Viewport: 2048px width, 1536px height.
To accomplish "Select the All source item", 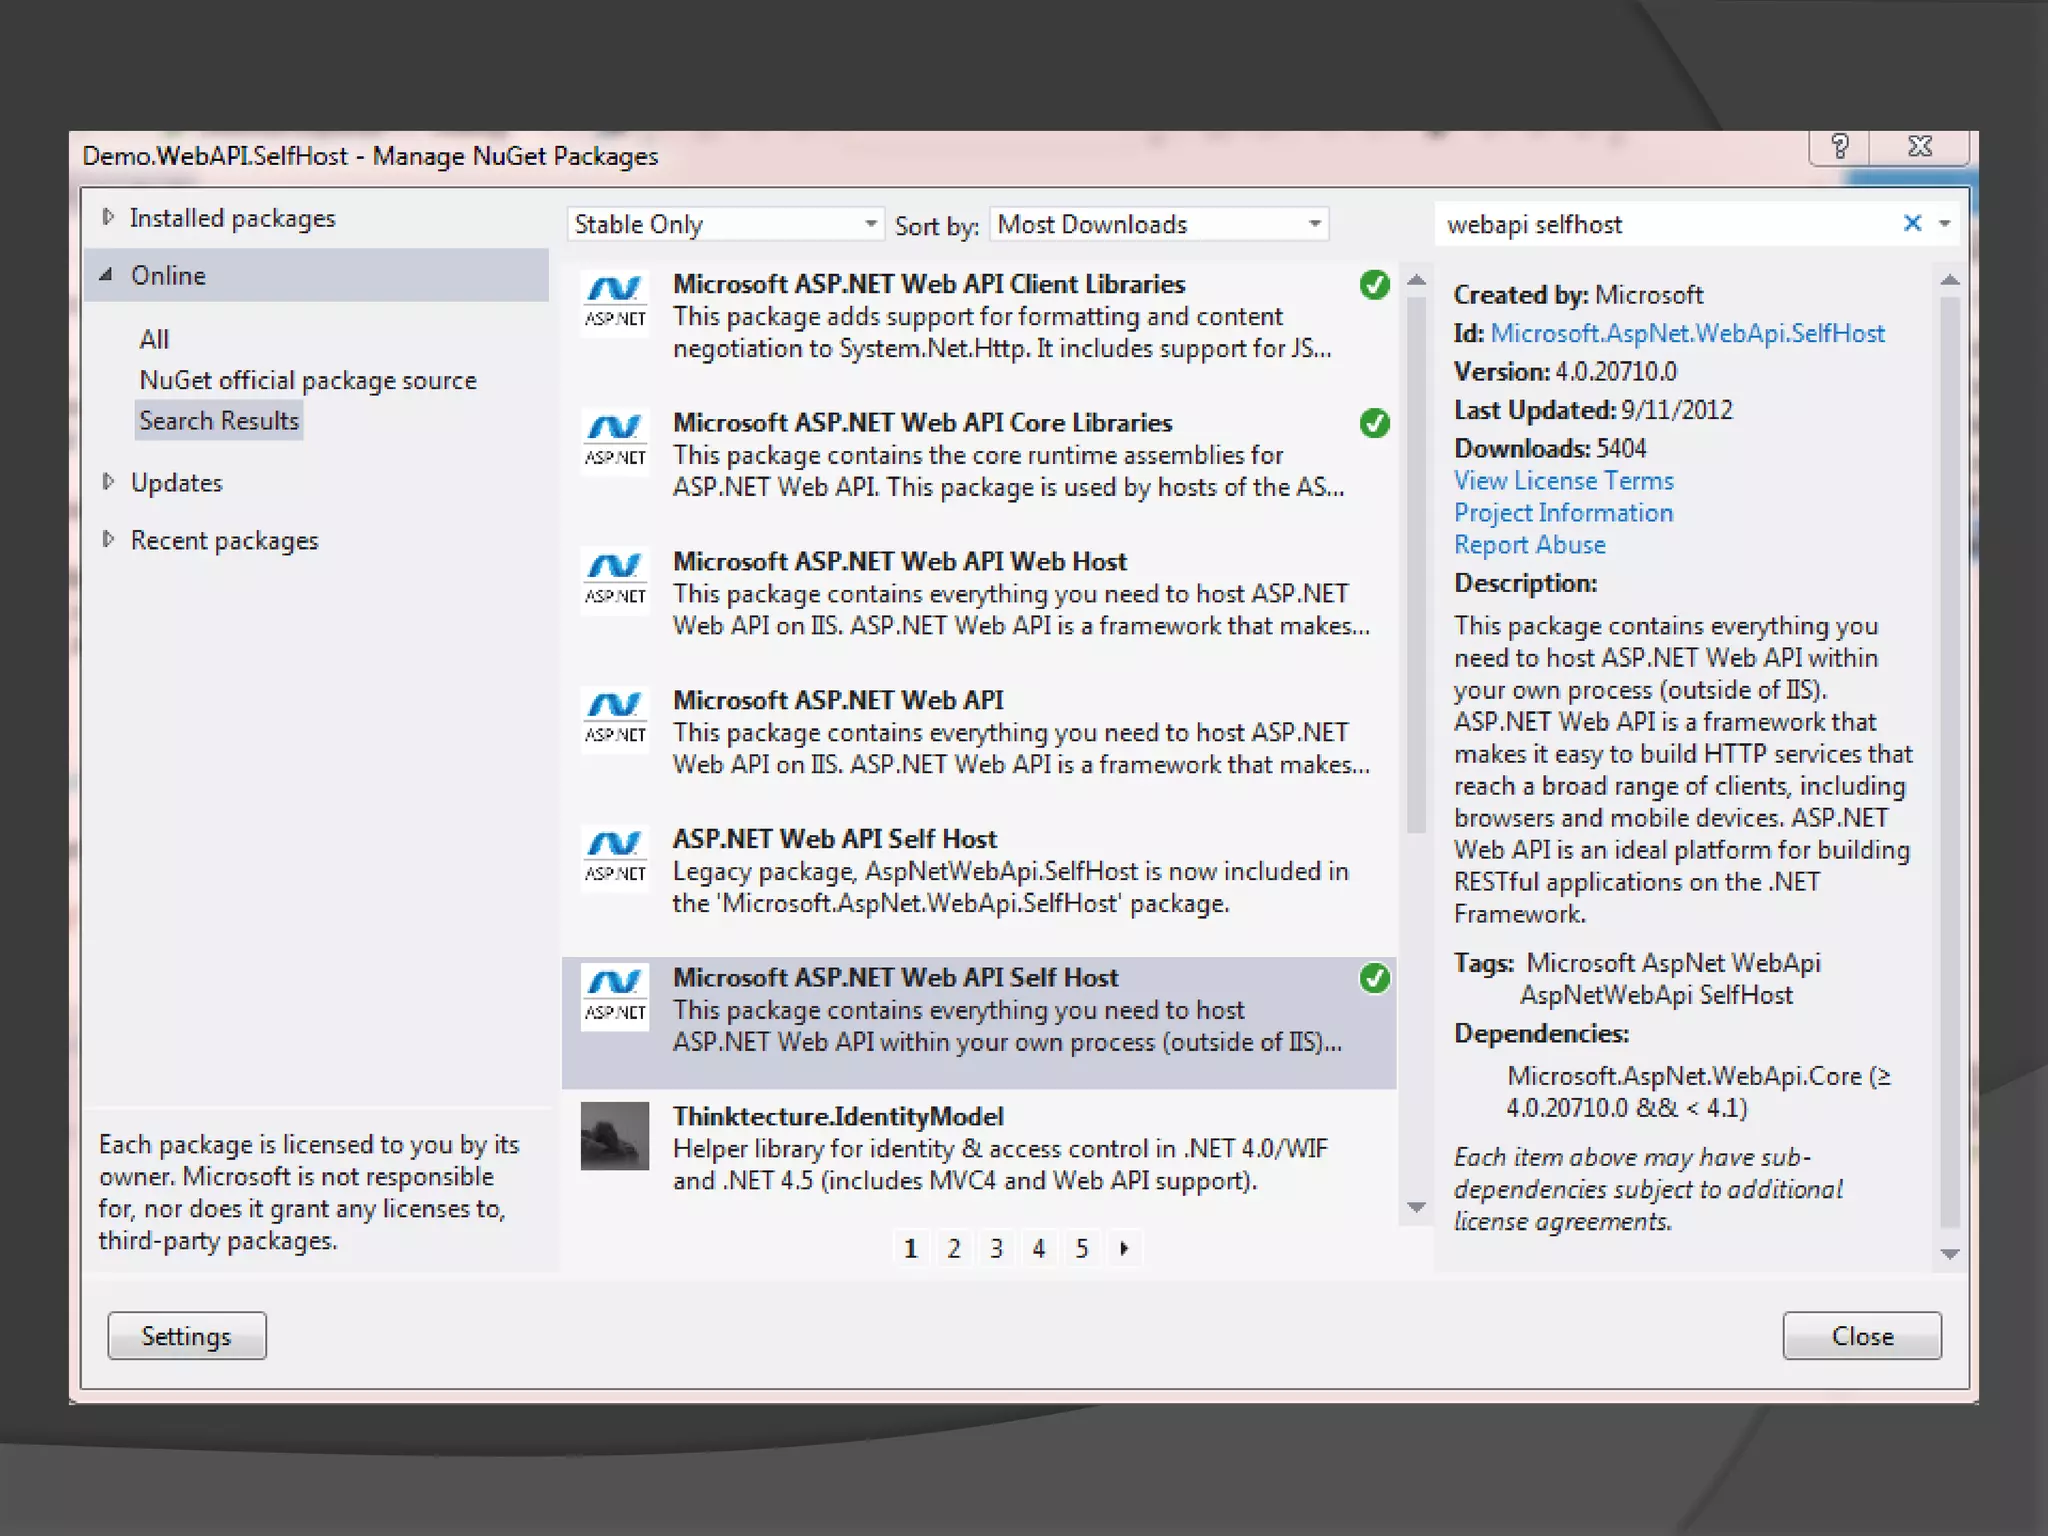I will (x=154, y=340).
